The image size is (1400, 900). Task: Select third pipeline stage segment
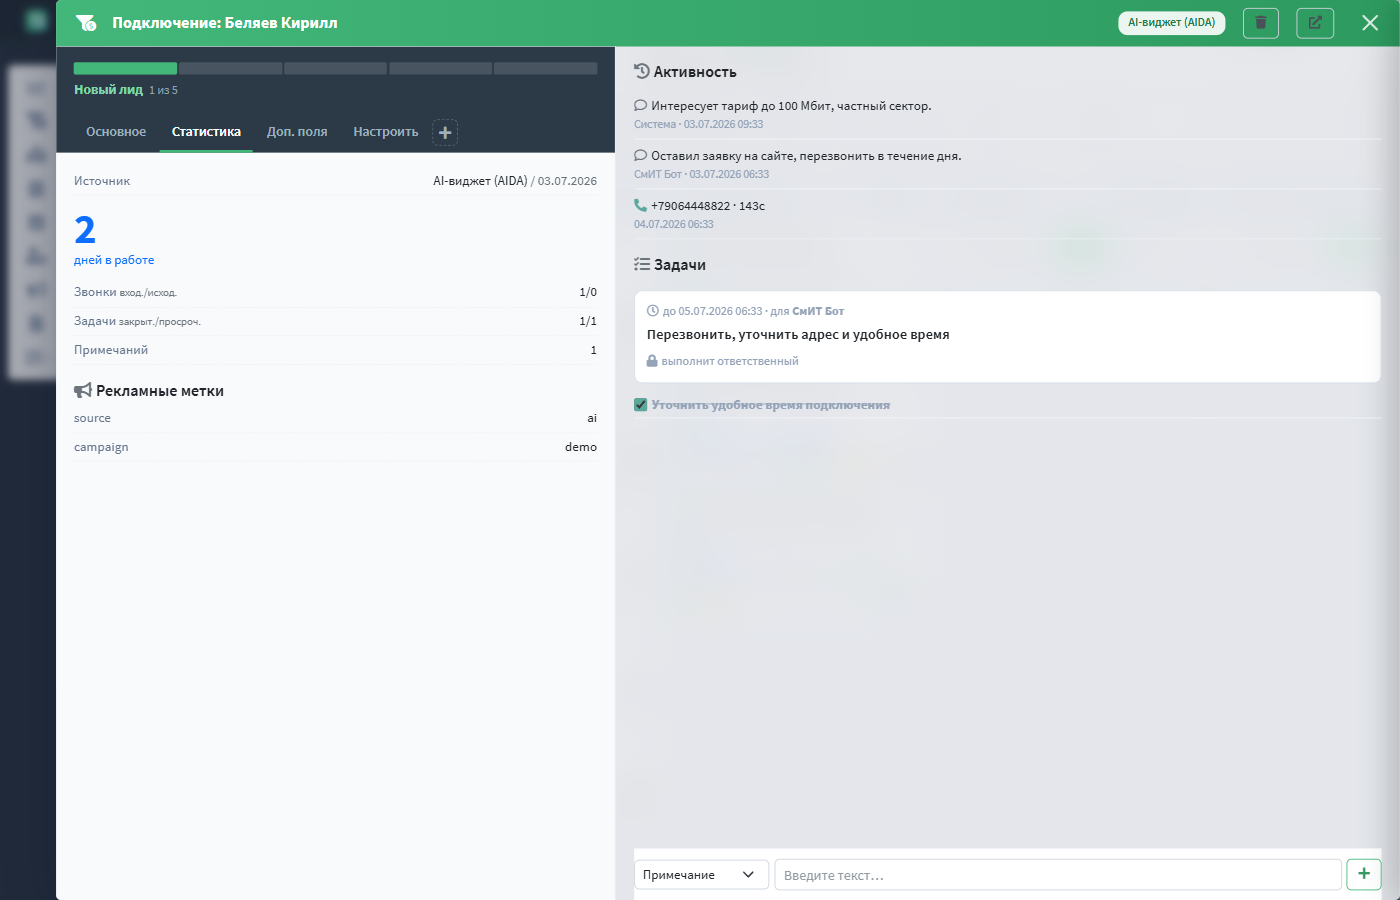[335, 69]
